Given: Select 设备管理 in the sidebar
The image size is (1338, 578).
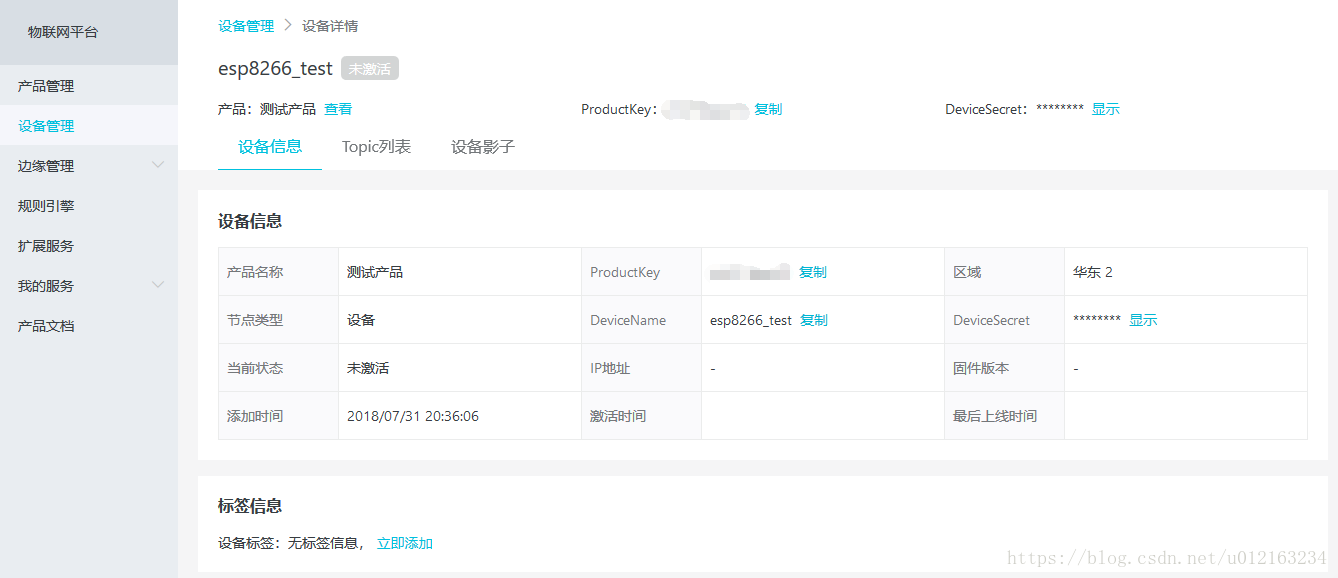Looking at the screenshot, I should pos(46,126).
